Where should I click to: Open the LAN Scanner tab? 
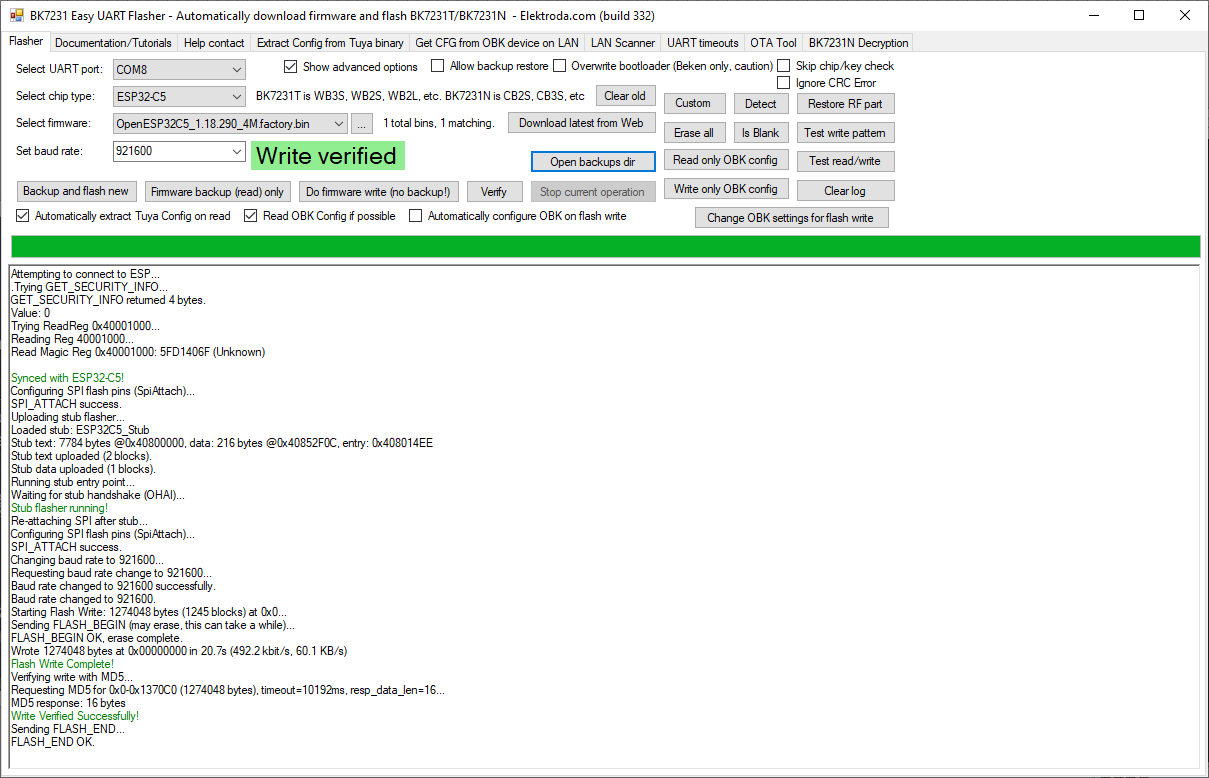pos(623,43)
